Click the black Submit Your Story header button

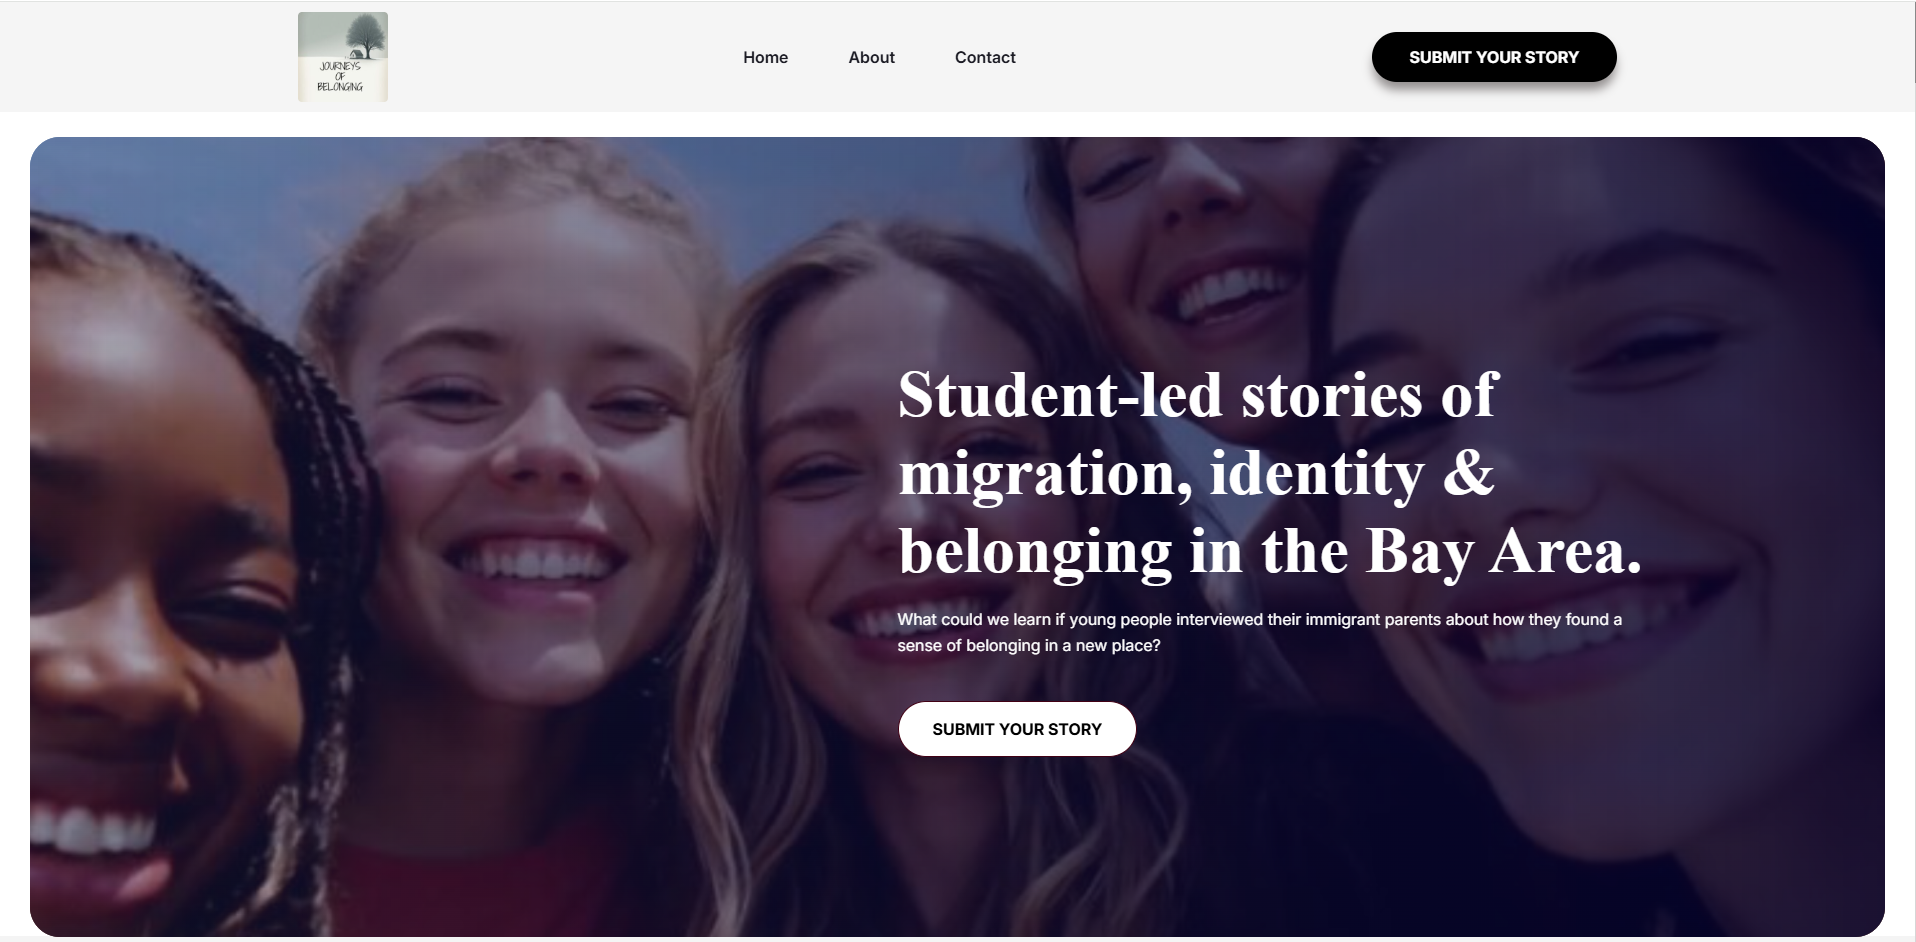1494,57
